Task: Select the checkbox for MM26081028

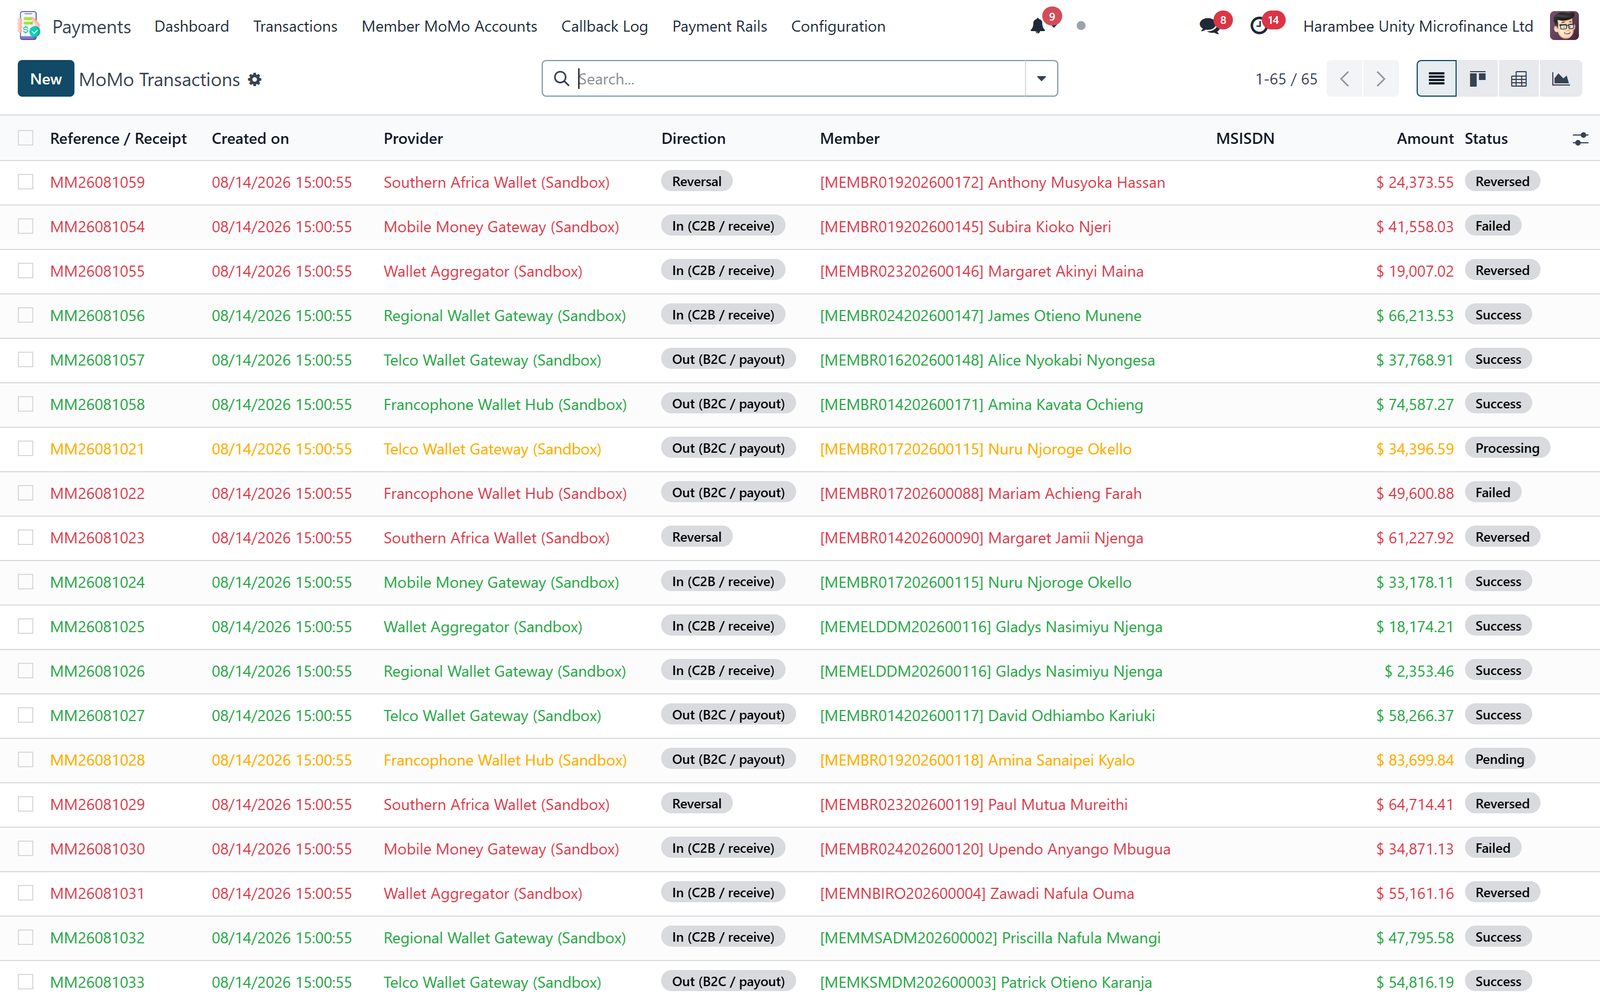Action: (26, 760)
